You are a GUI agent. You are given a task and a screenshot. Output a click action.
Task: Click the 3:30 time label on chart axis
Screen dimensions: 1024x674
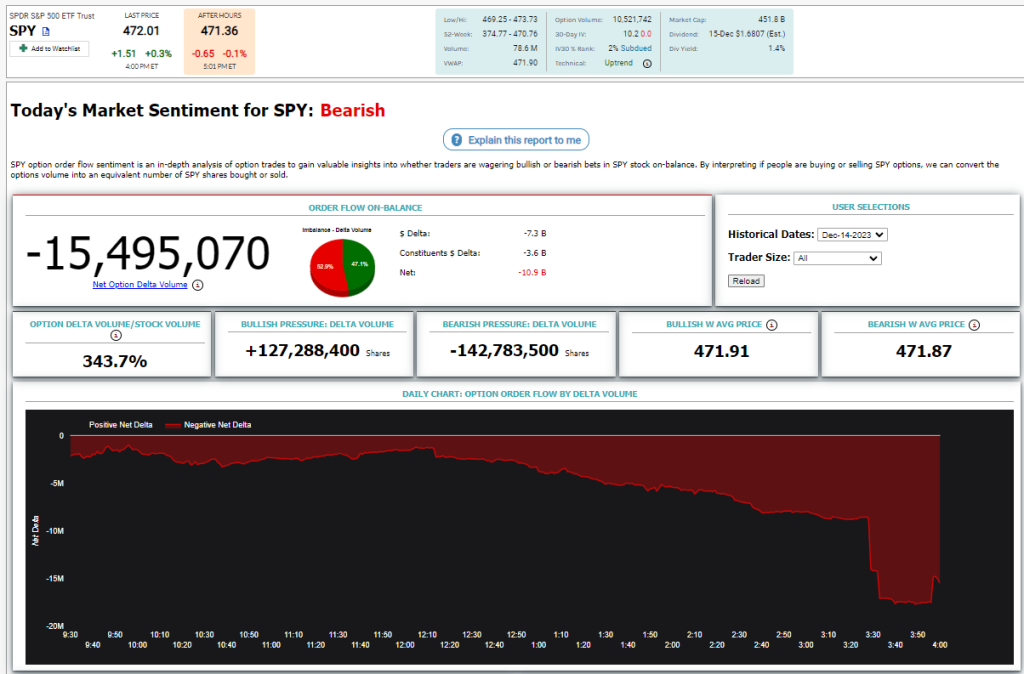[872, 635]
